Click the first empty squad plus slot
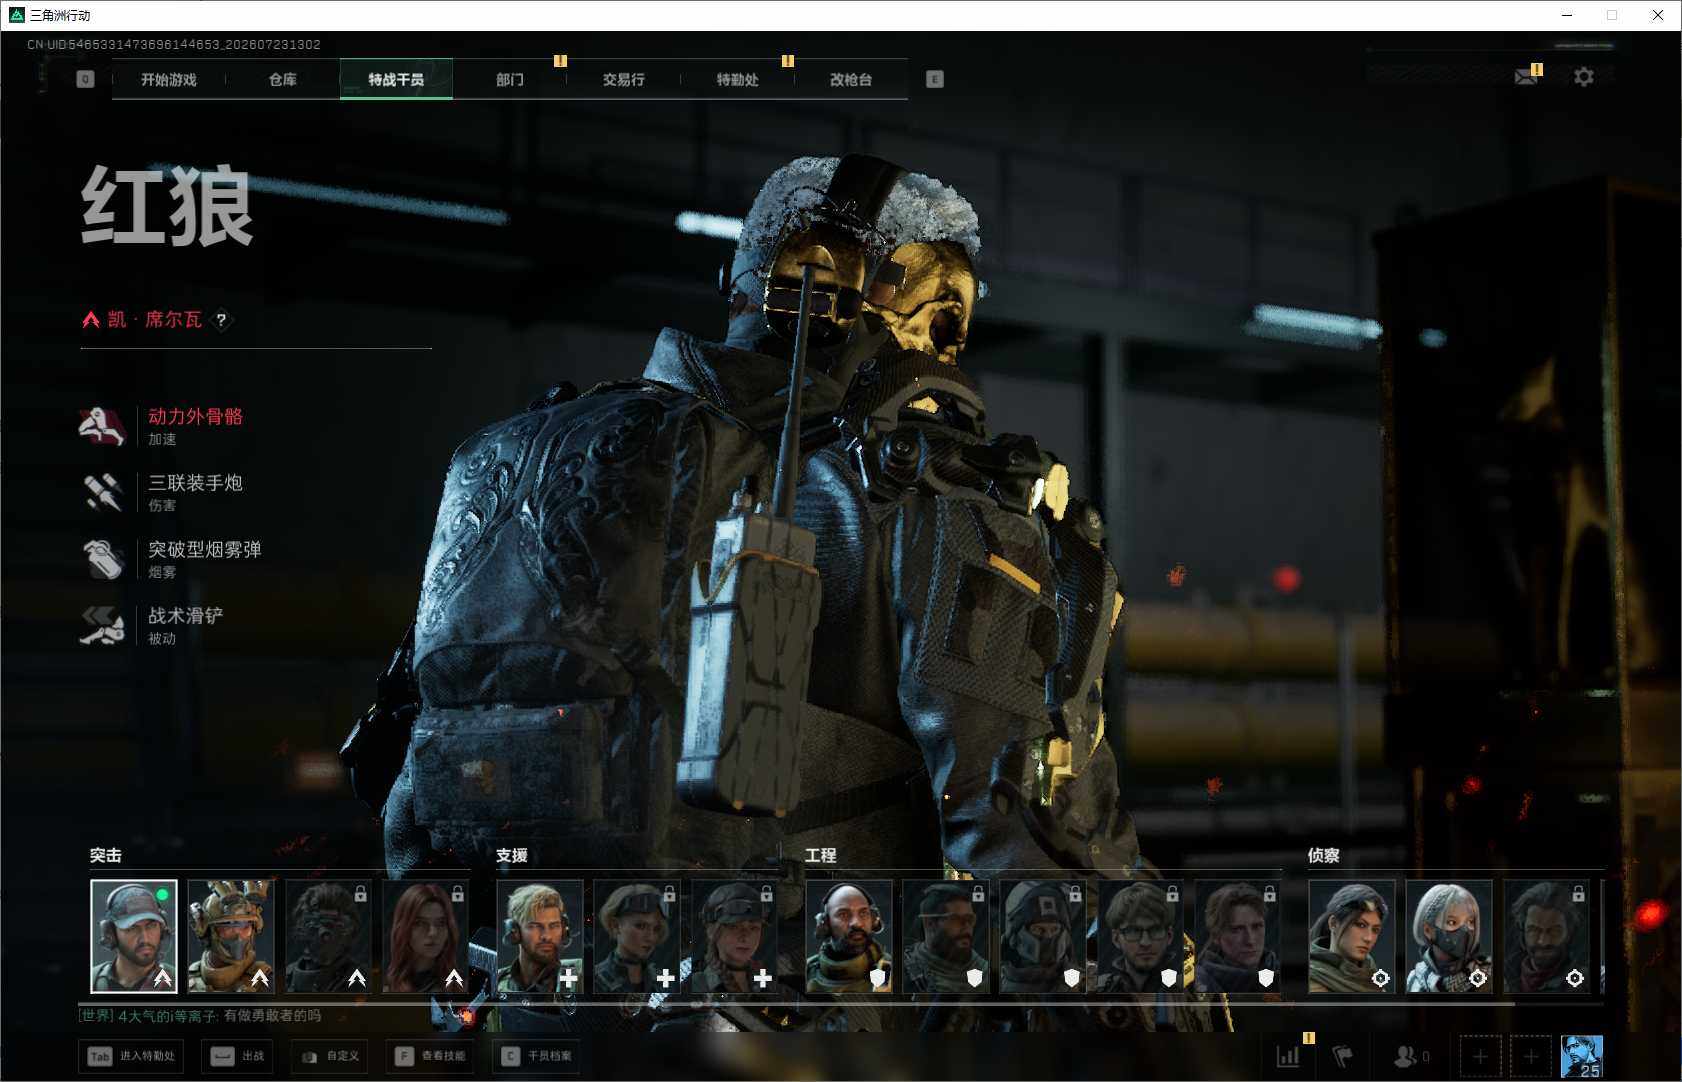This screenshot has height=1082, width=1682. click(1481, 1056)
